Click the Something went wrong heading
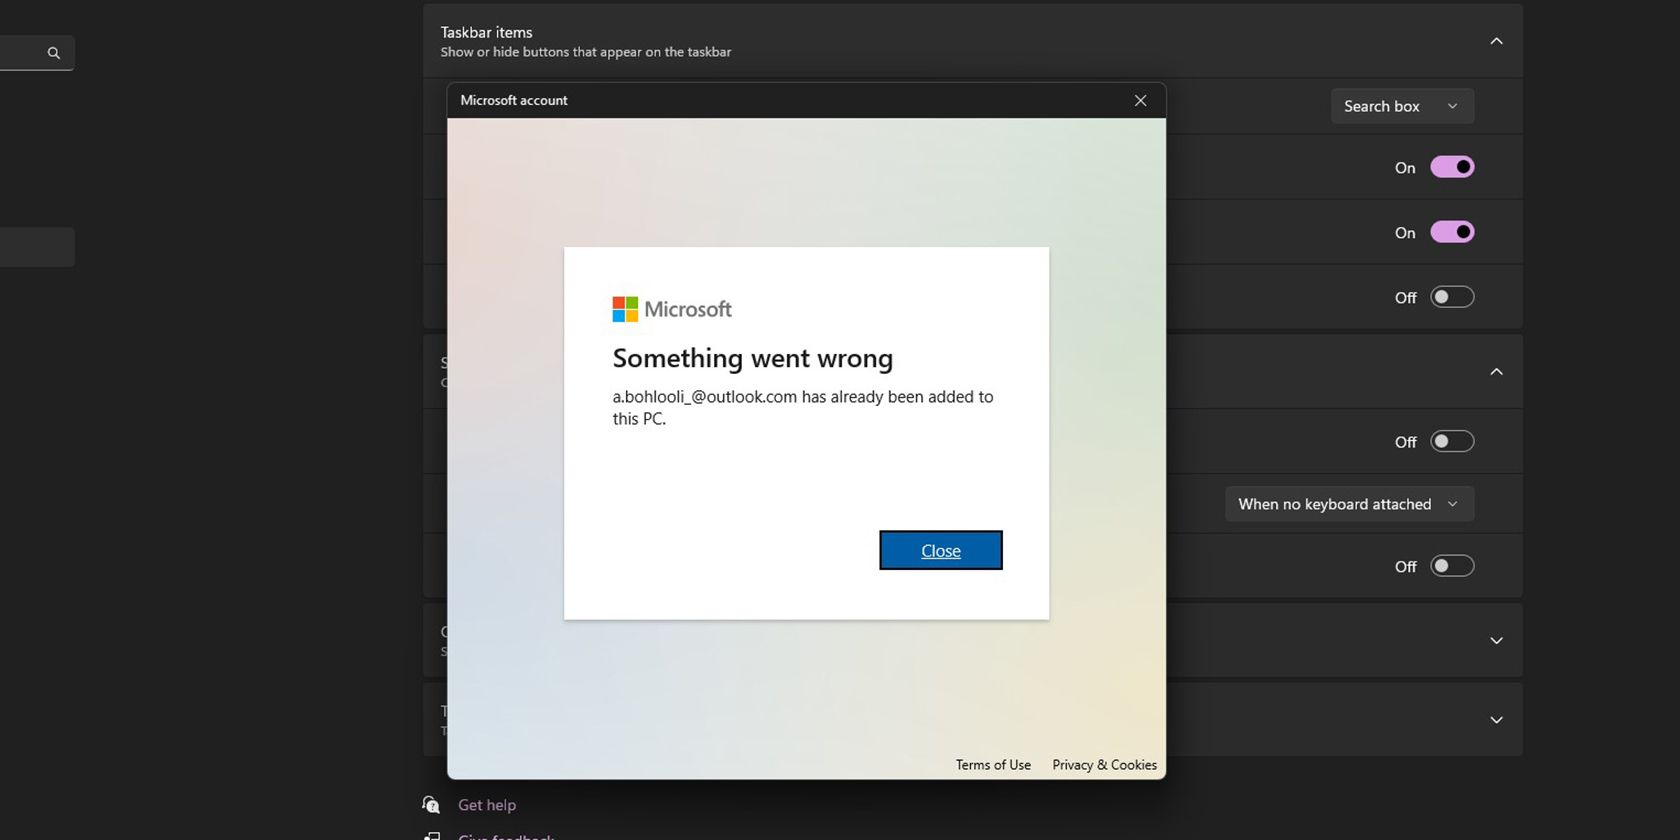This screenshot has height=840, width=1680. click(x=753, y=358)
